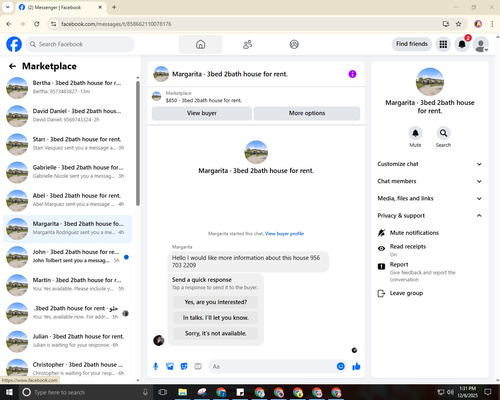The image size is (500, 400).
Task: Open the Friends tab icon
Action: [x=247, y=44]
